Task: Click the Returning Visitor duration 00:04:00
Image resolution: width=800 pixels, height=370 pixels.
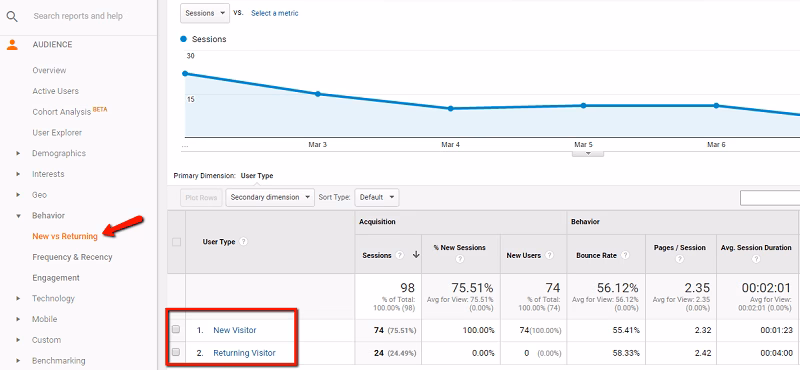Action: (776, 353)
